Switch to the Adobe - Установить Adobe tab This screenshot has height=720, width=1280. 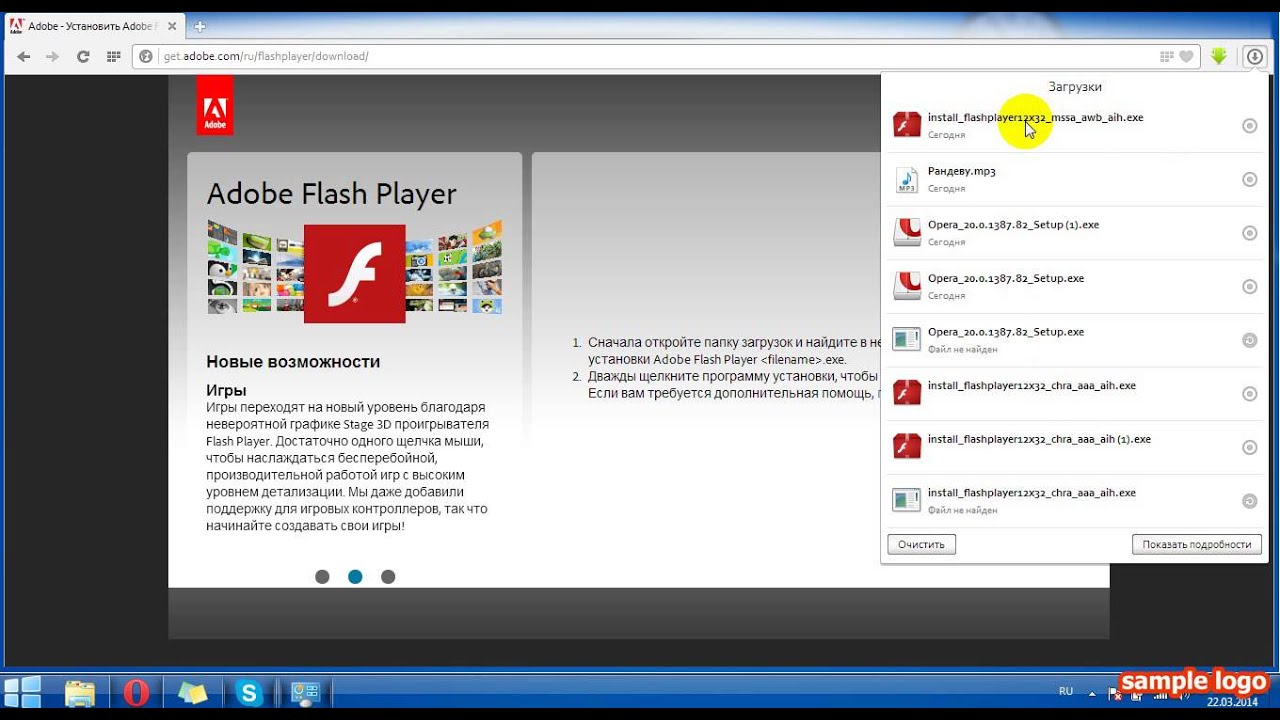click(96, 26)
